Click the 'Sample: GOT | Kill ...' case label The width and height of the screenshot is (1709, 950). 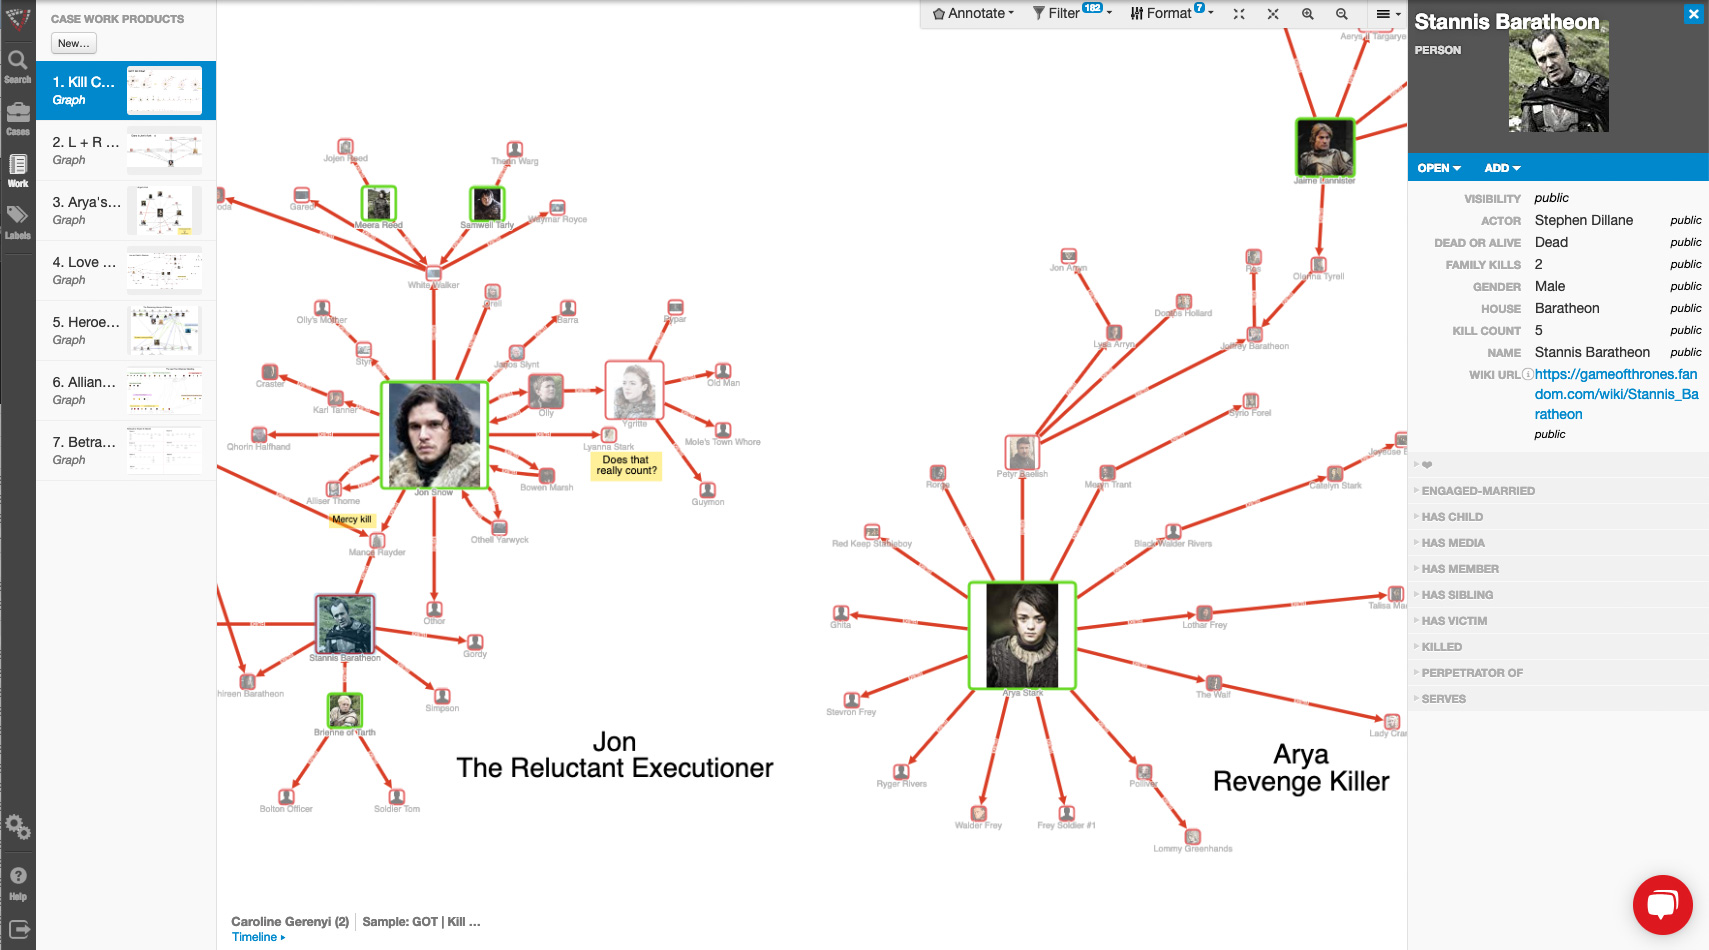coord(421,922)
